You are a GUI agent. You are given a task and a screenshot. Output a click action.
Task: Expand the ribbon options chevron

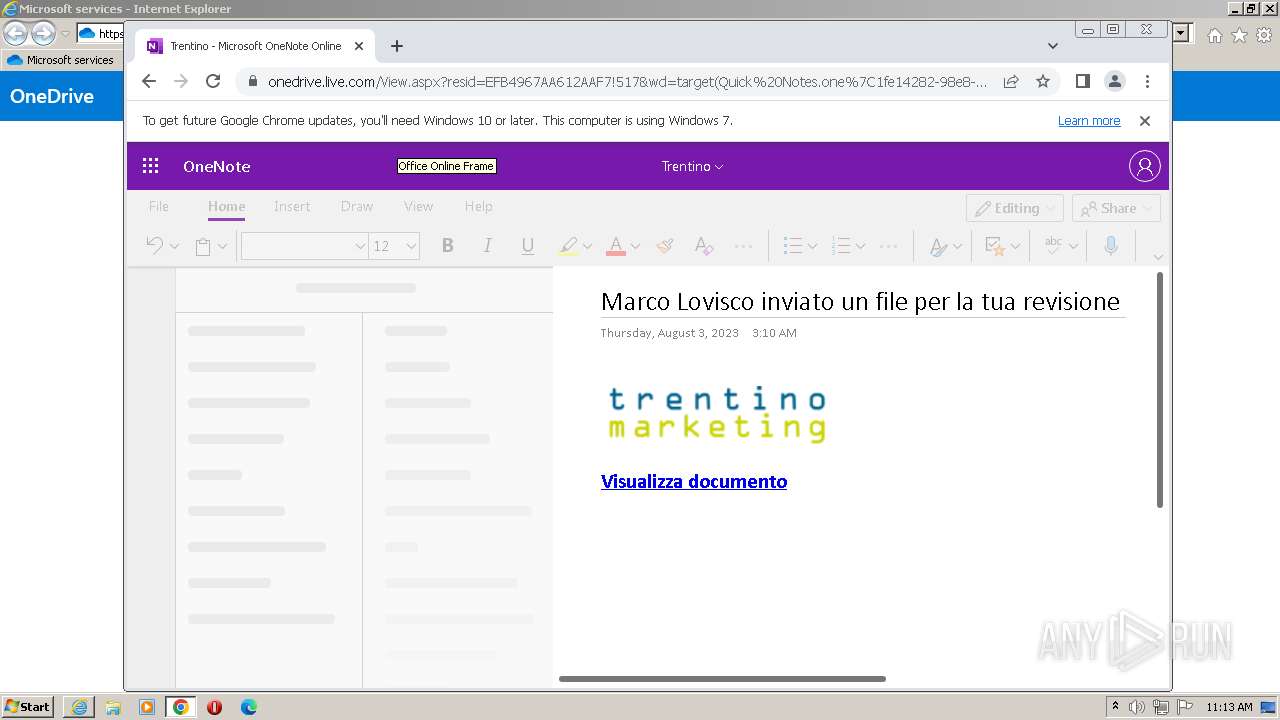click(x=1158, y=256)
